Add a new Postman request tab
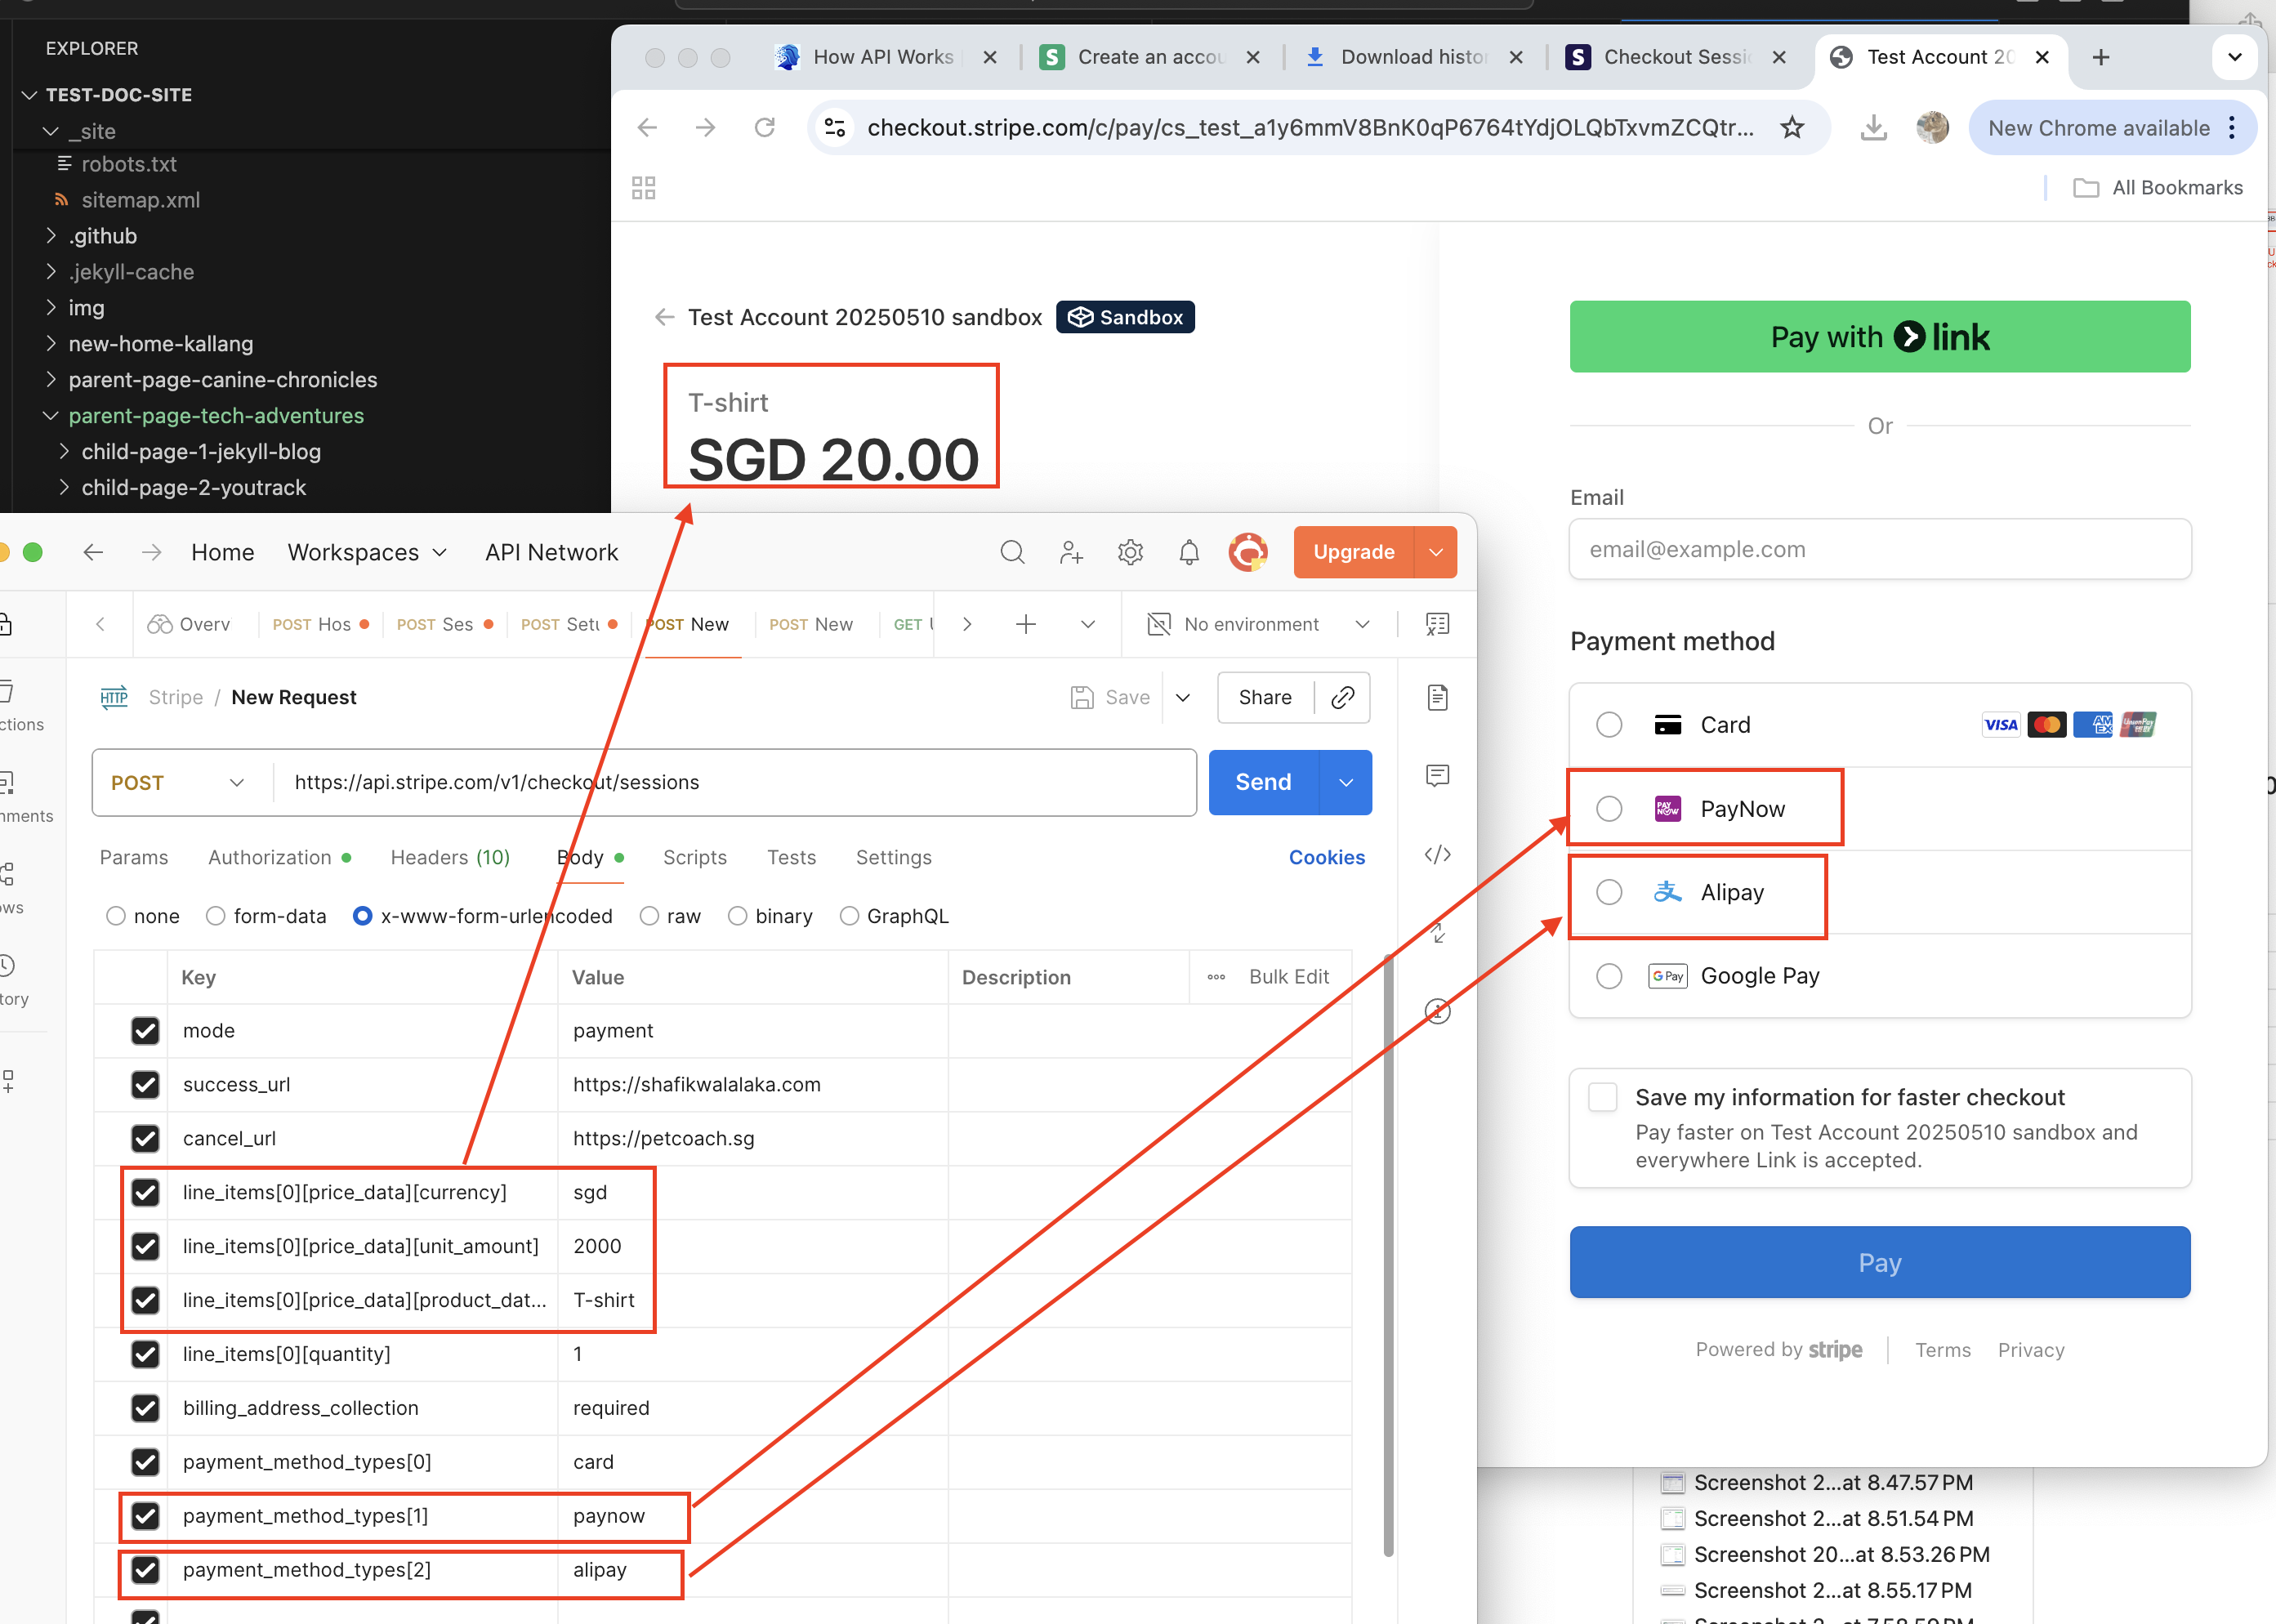This screenshot has width=2276, height=1624. [1025, 624]
